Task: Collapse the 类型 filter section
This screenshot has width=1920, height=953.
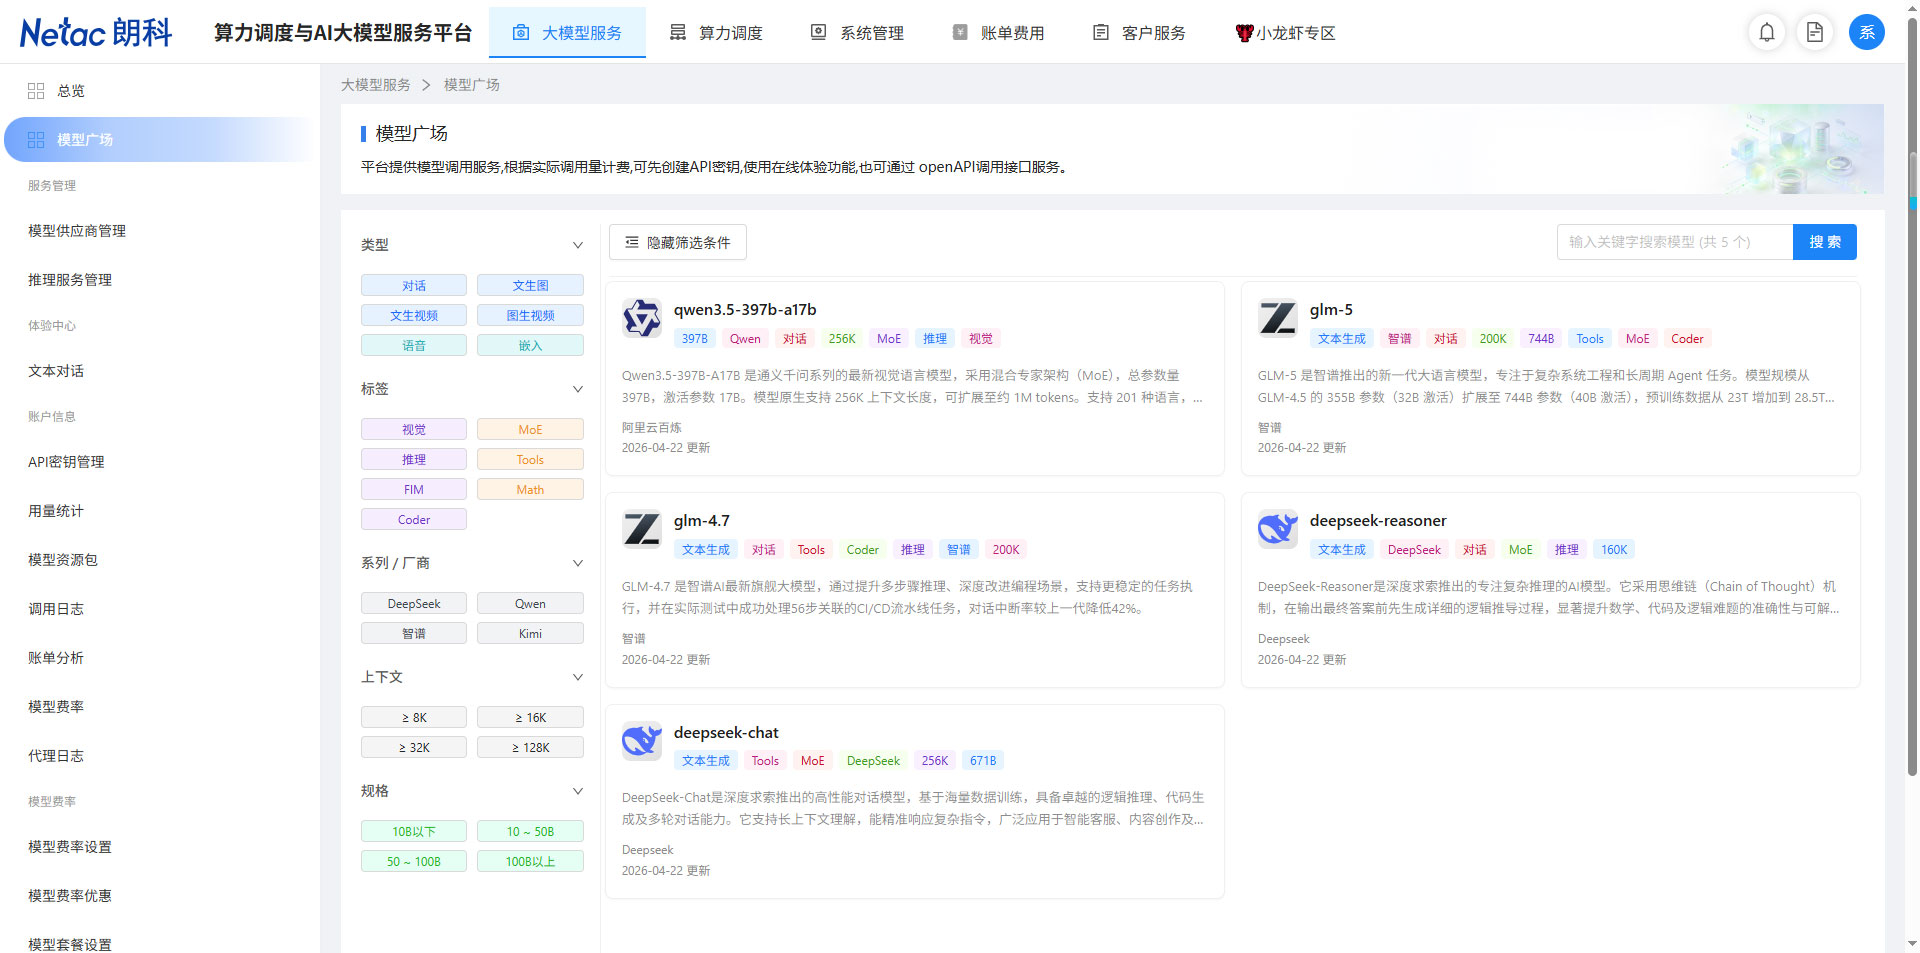Action: (577, 245)
